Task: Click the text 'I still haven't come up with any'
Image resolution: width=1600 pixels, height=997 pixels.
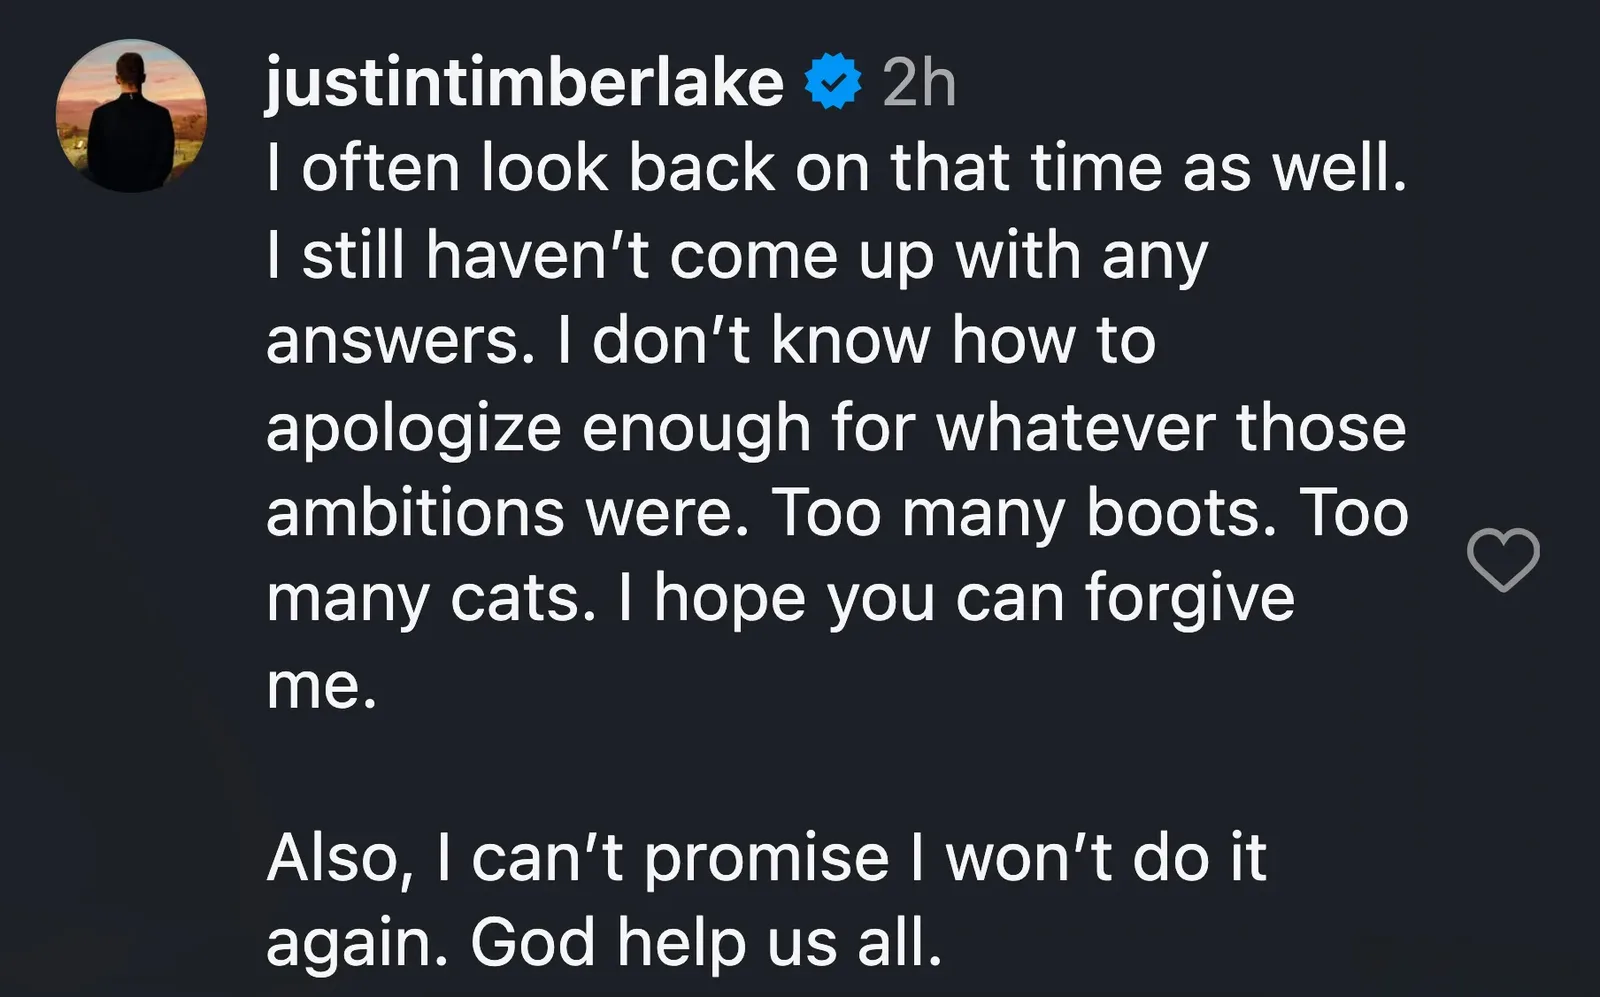Action: [x=737, y=257]
